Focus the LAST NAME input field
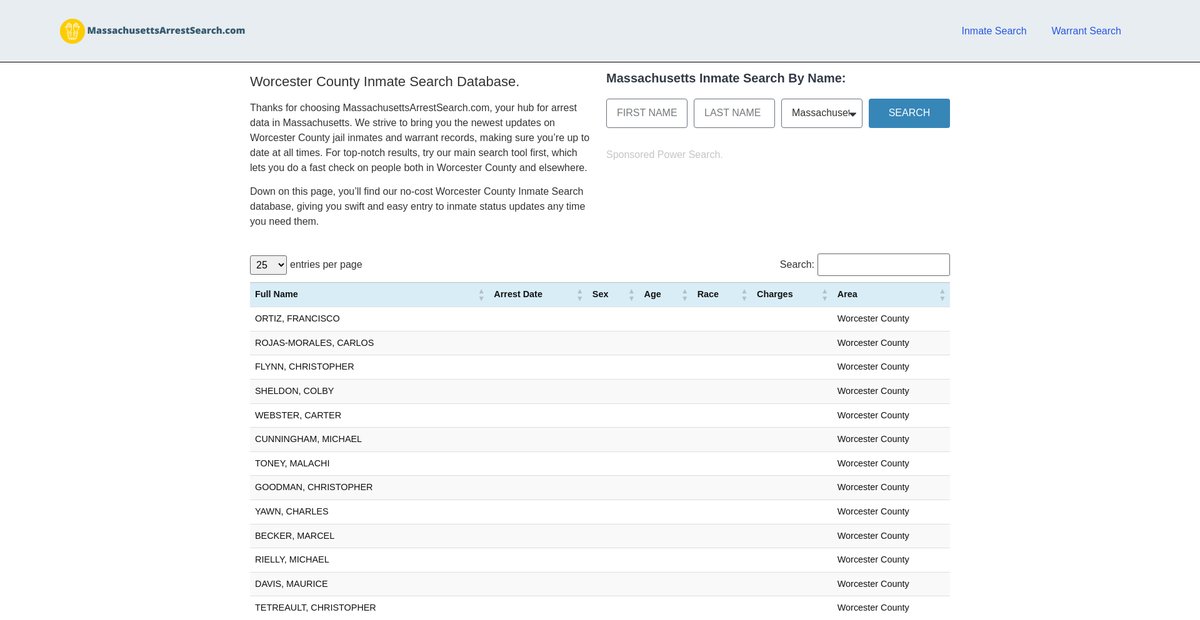Viewport: 1200px width, 620px height. pos(733,113)
